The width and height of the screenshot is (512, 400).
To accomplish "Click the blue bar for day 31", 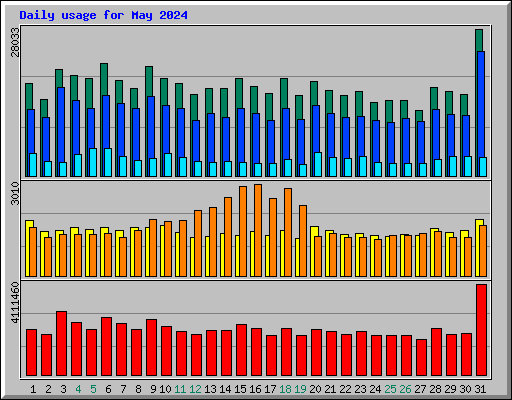I will pyautogui.click(x=481, y=103).
